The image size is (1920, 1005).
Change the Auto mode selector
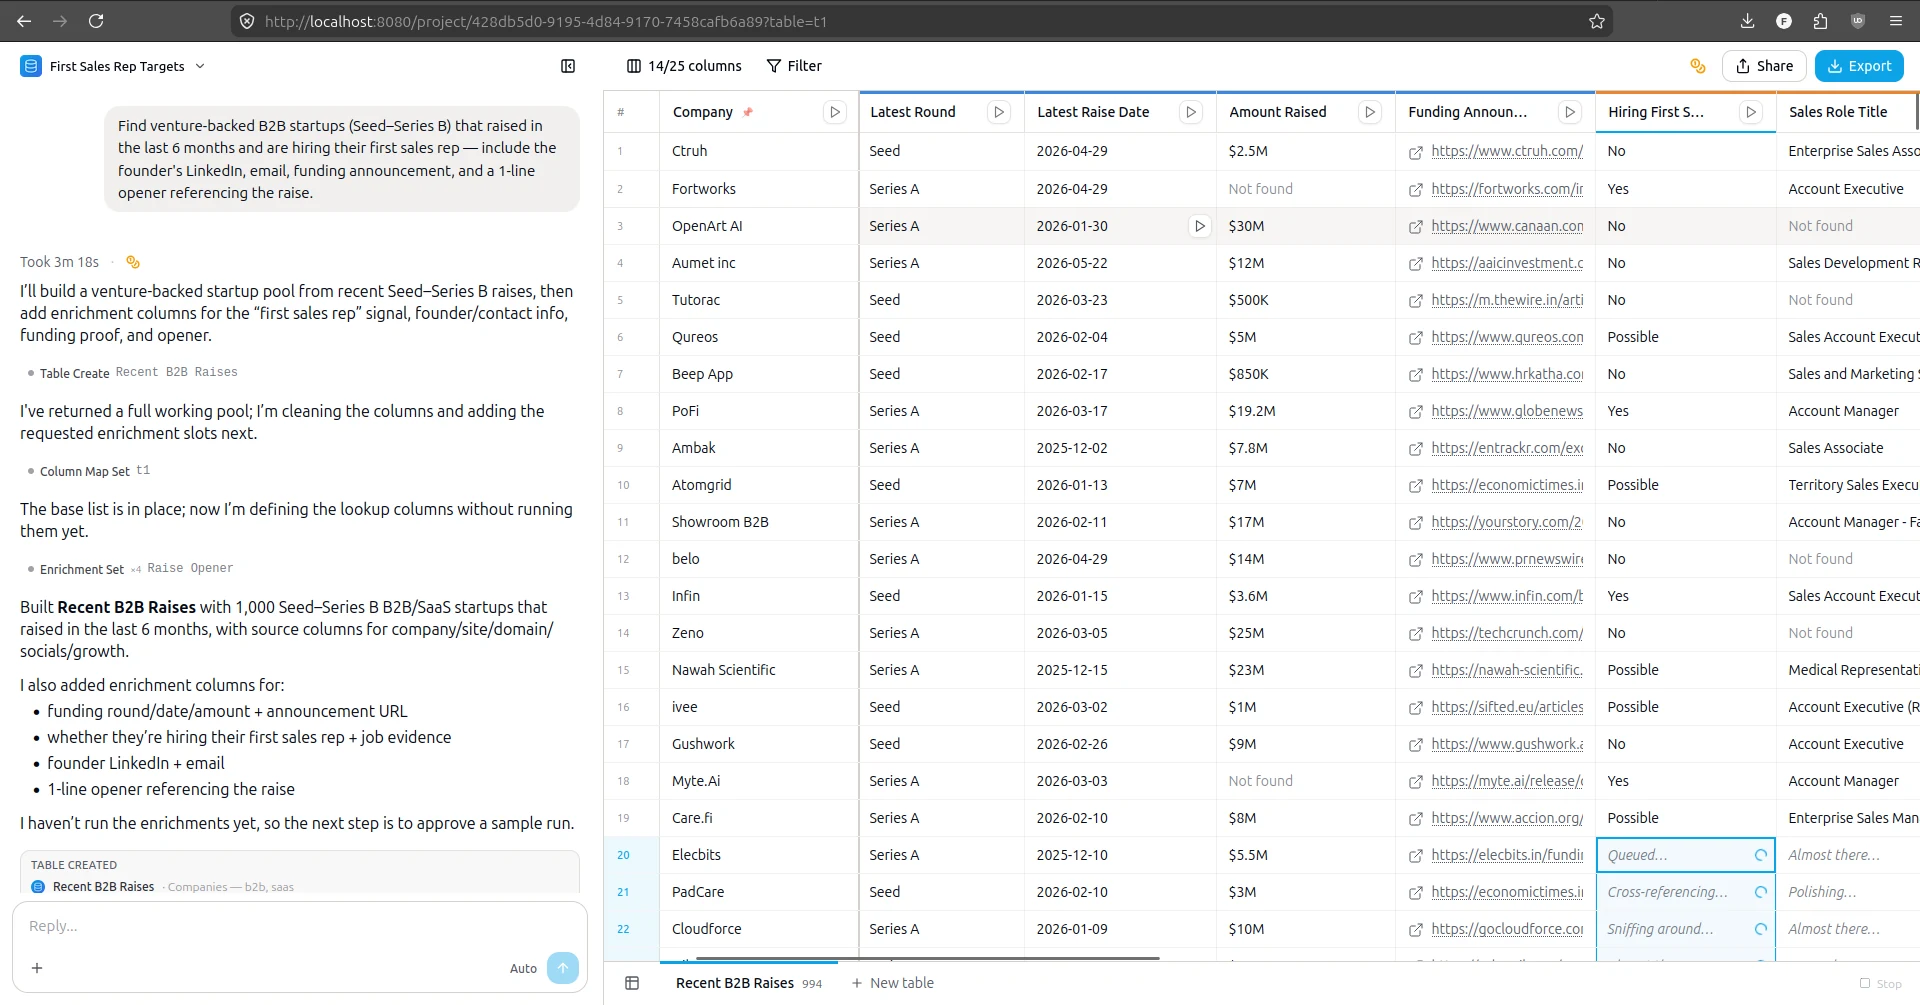(523, 968)
